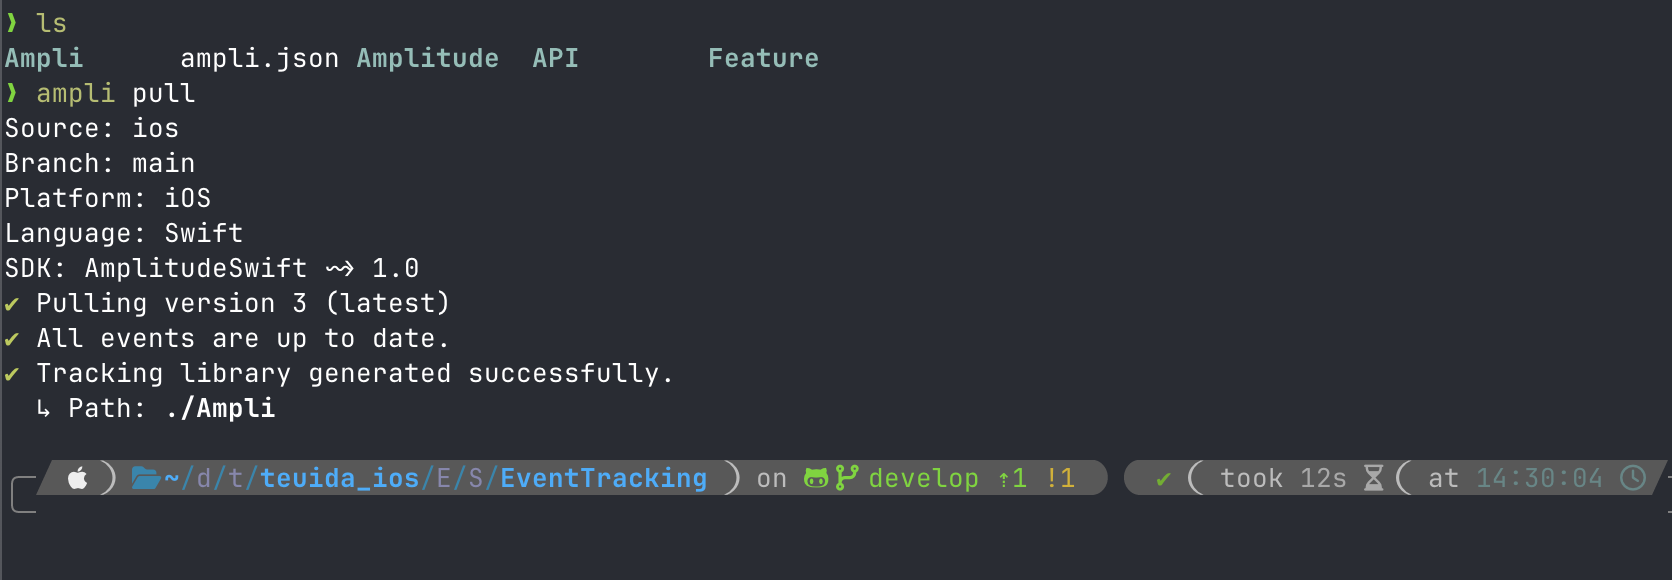The width and height of the screenshot is (1672, 580).
Task: Click the clock icon after the time
Action: click(x=1632, y=478)
